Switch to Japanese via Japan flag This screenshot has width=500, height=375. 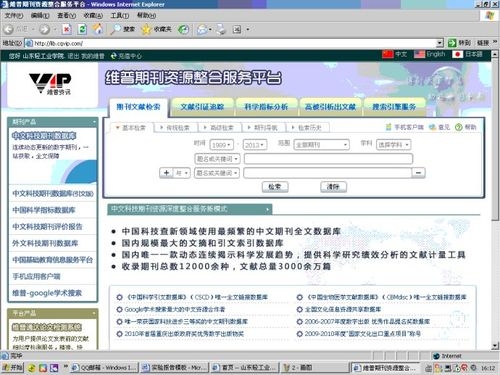click(458, 54)
